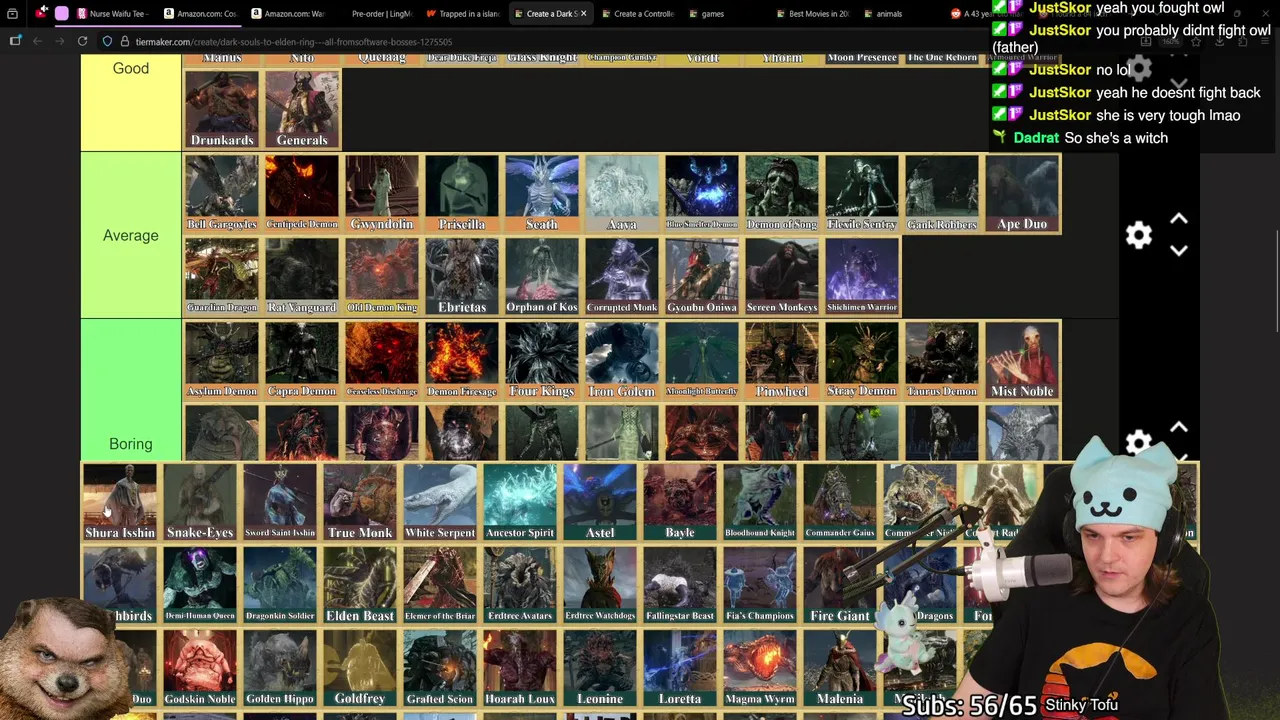Viewport: 1280px width, 720px height.
Task: Select the Drunkards boss tile
Action: pyautogui.click(x=222, y=110)
